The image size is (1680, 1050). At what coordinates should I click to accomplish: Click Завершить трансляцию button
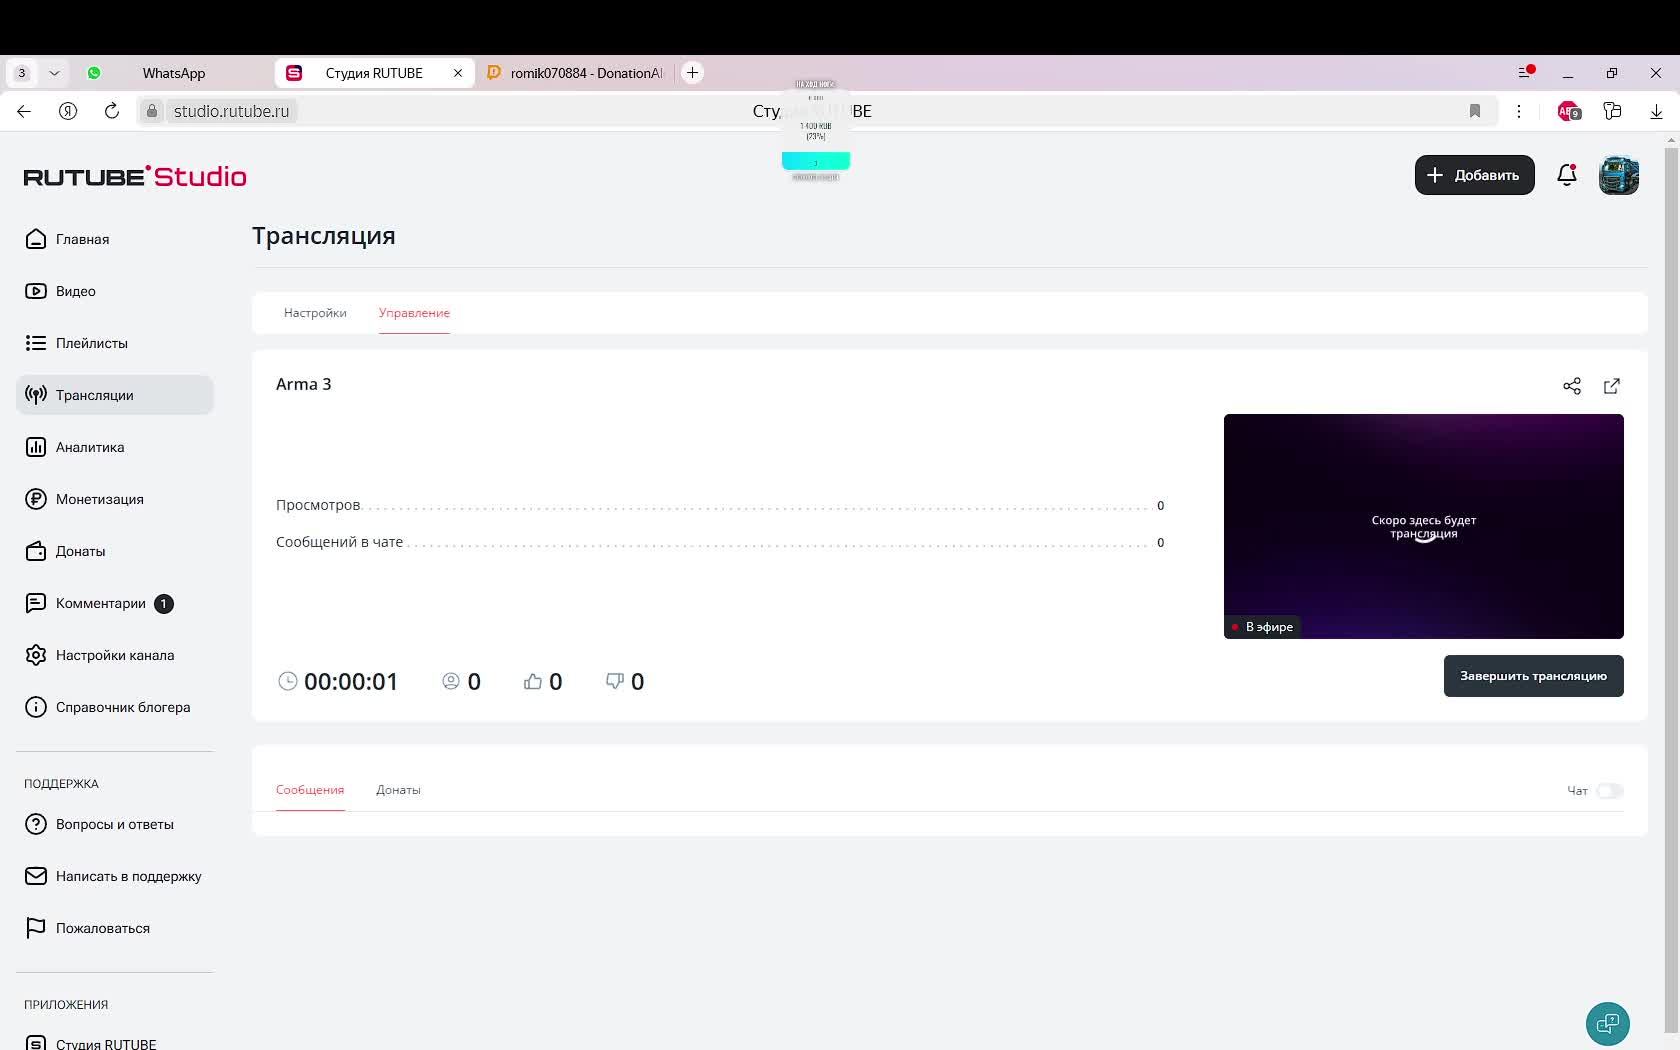coord(1534,676)
